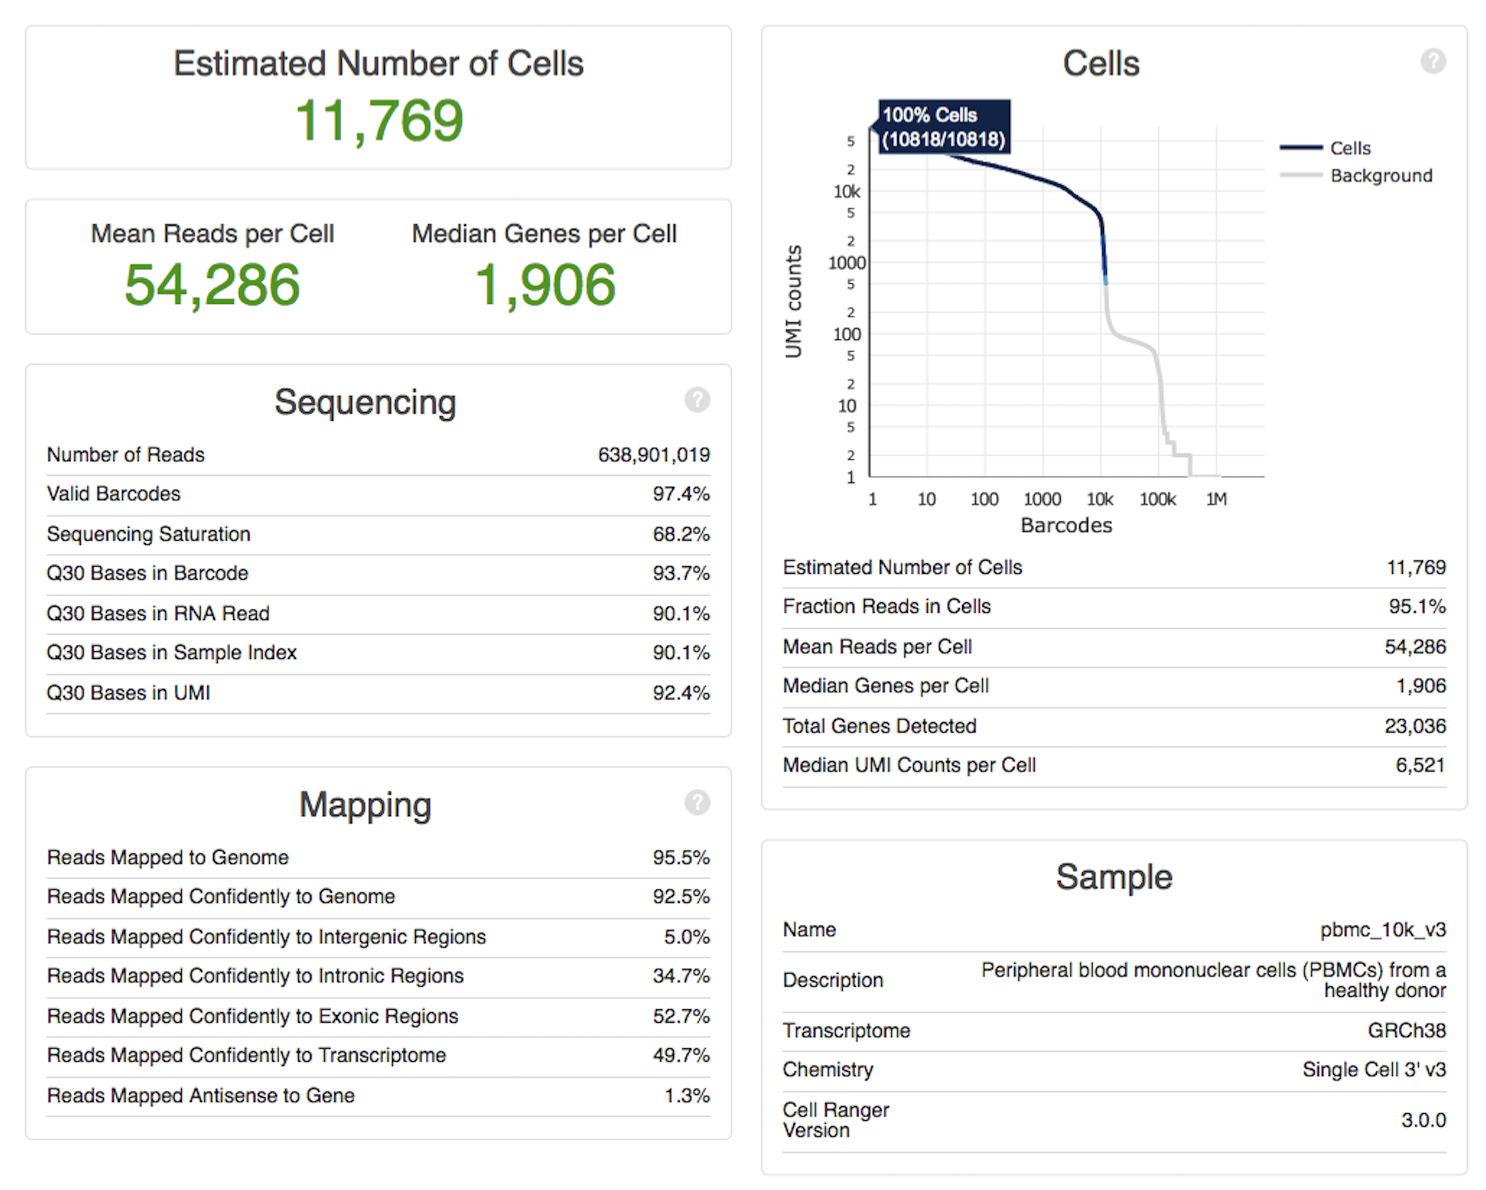Click the Mapping section heading
The height and width of the screenshot is (1190, 1486).
365,805
